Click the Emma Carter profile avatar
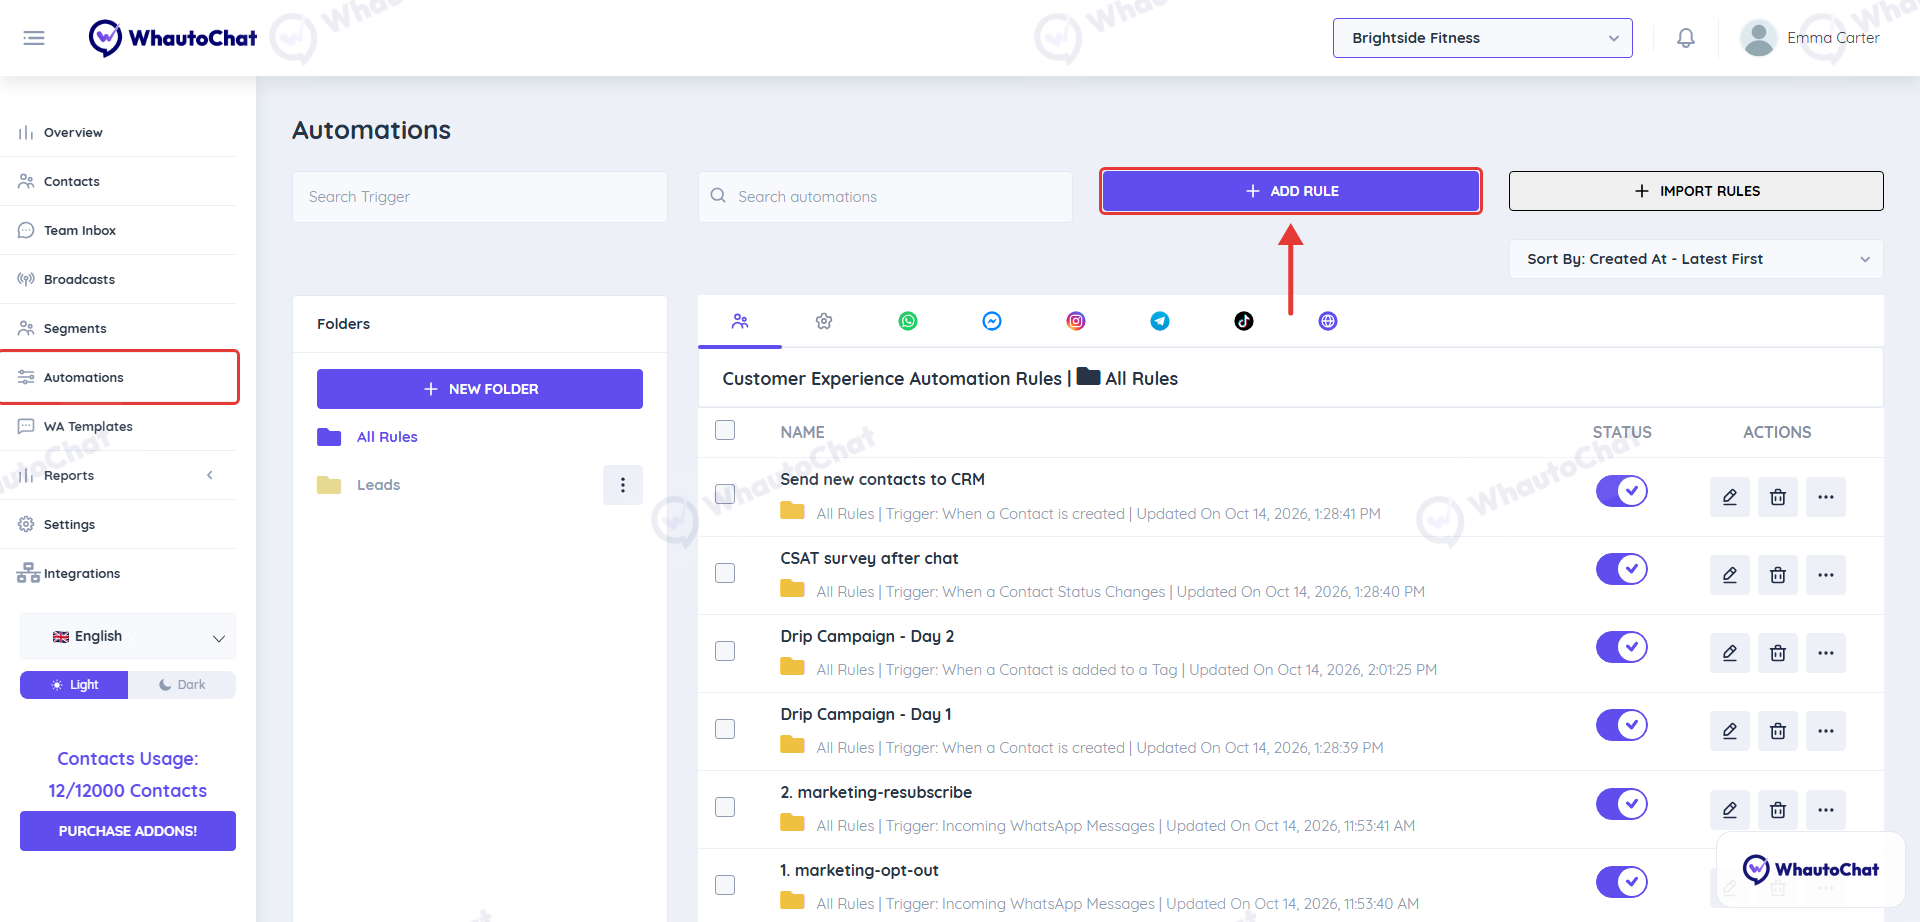Image resolution: width=1920 pixels, height=922 pixels. (x=1758, y=38)
